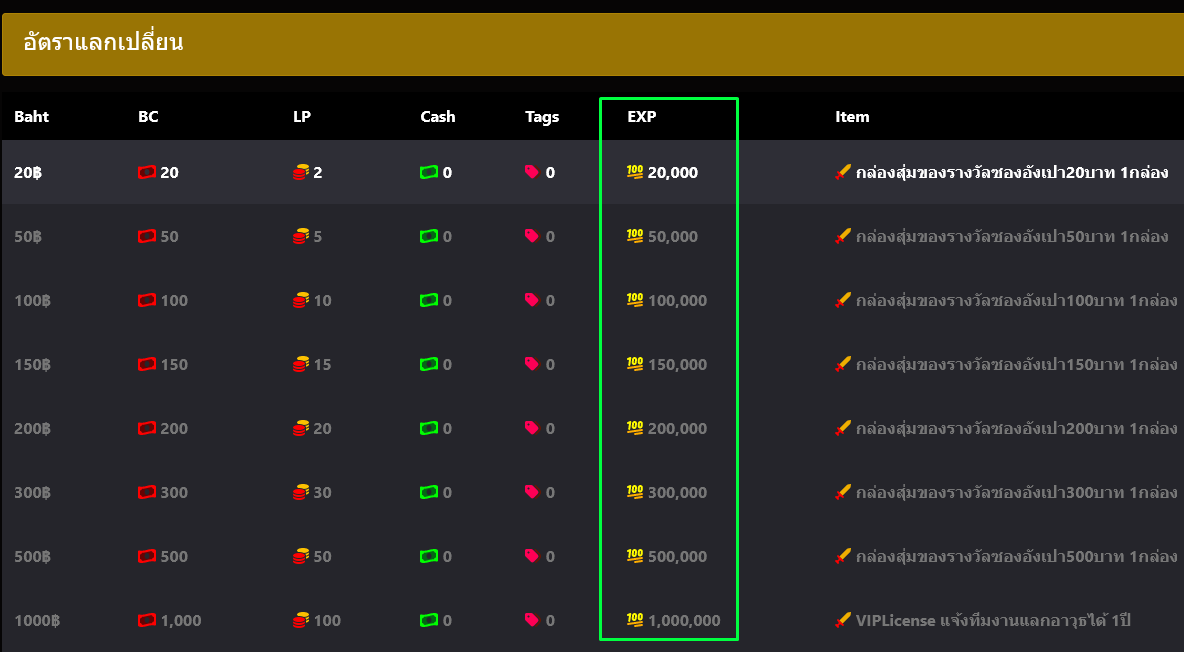1184x652 pixels.
Task: Click the red BC ticket icon in the 500฿ row
Action: (x=147, y=557)
